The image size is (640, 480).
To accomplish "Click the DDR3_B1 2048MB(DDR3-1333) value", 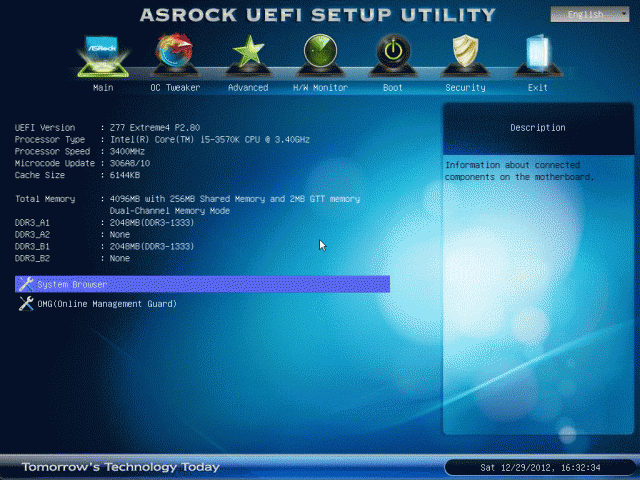I will point(152,246).
